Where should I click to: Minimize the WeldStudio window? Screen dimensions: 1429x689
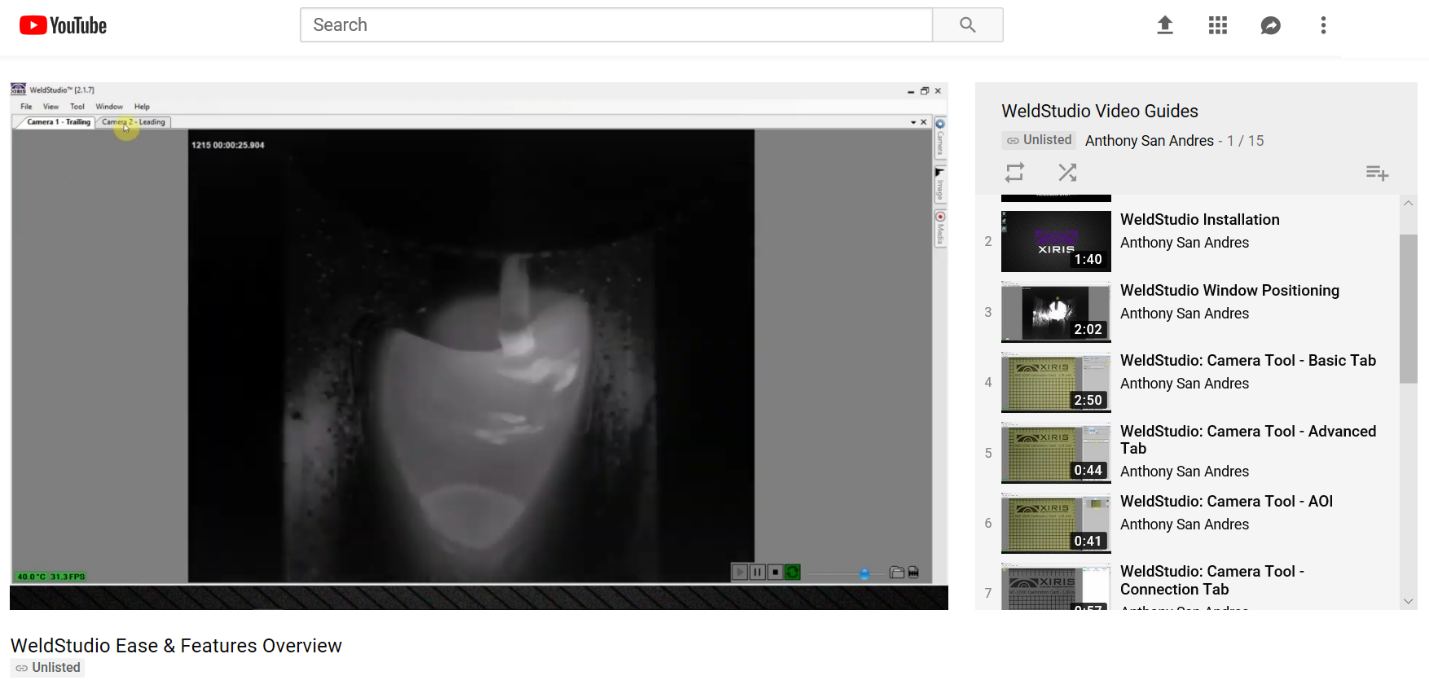point(910,90)
